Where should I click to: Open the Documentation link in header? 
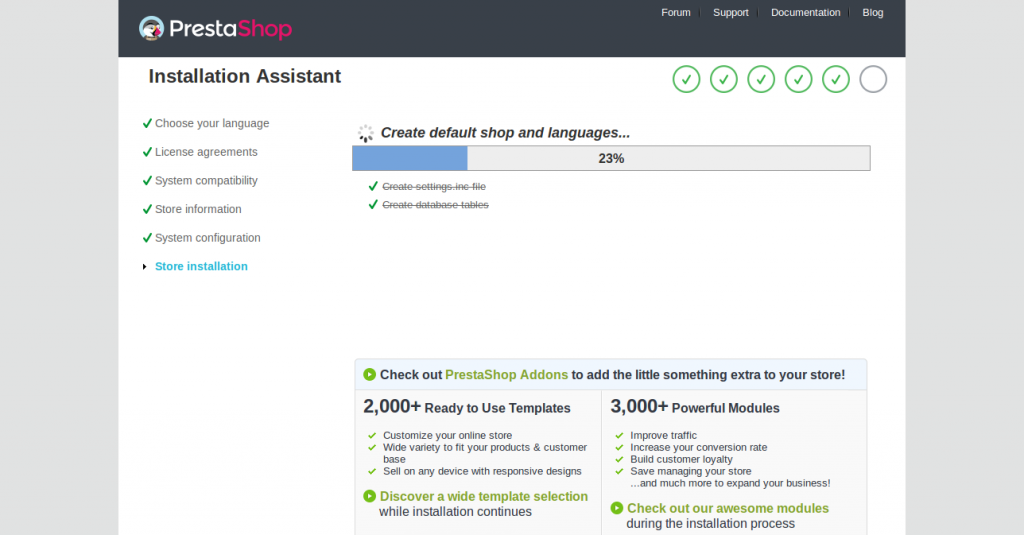[805, 12]
